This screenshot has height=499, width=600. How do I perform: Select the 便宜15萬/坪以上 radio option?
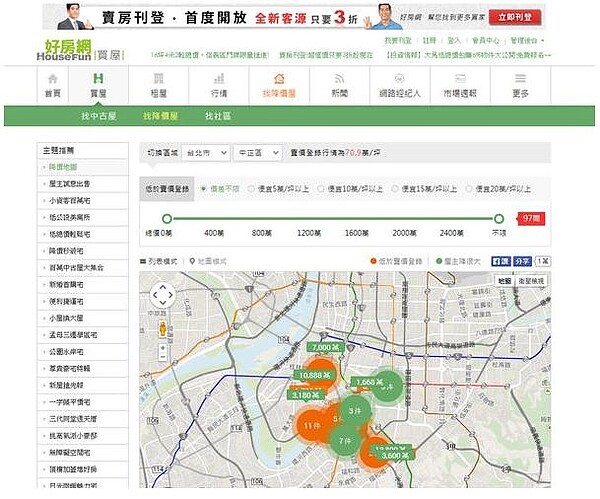click(395, 189)
